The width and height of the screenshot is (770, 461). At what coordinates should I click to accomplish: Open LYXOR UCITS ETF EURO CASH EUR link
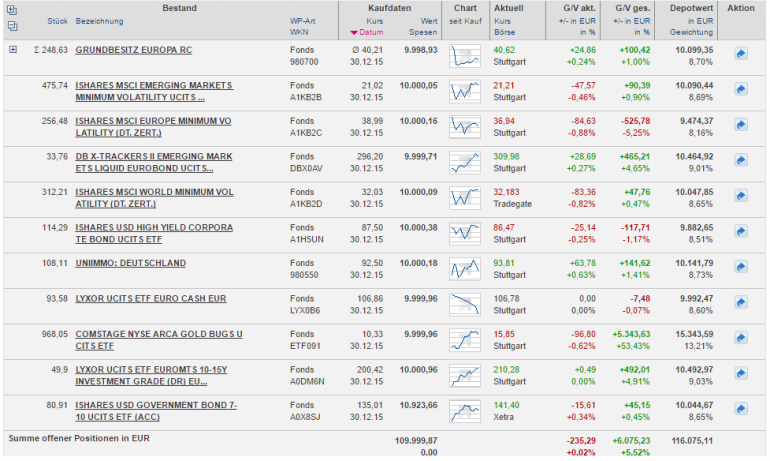tap(151, 298)
